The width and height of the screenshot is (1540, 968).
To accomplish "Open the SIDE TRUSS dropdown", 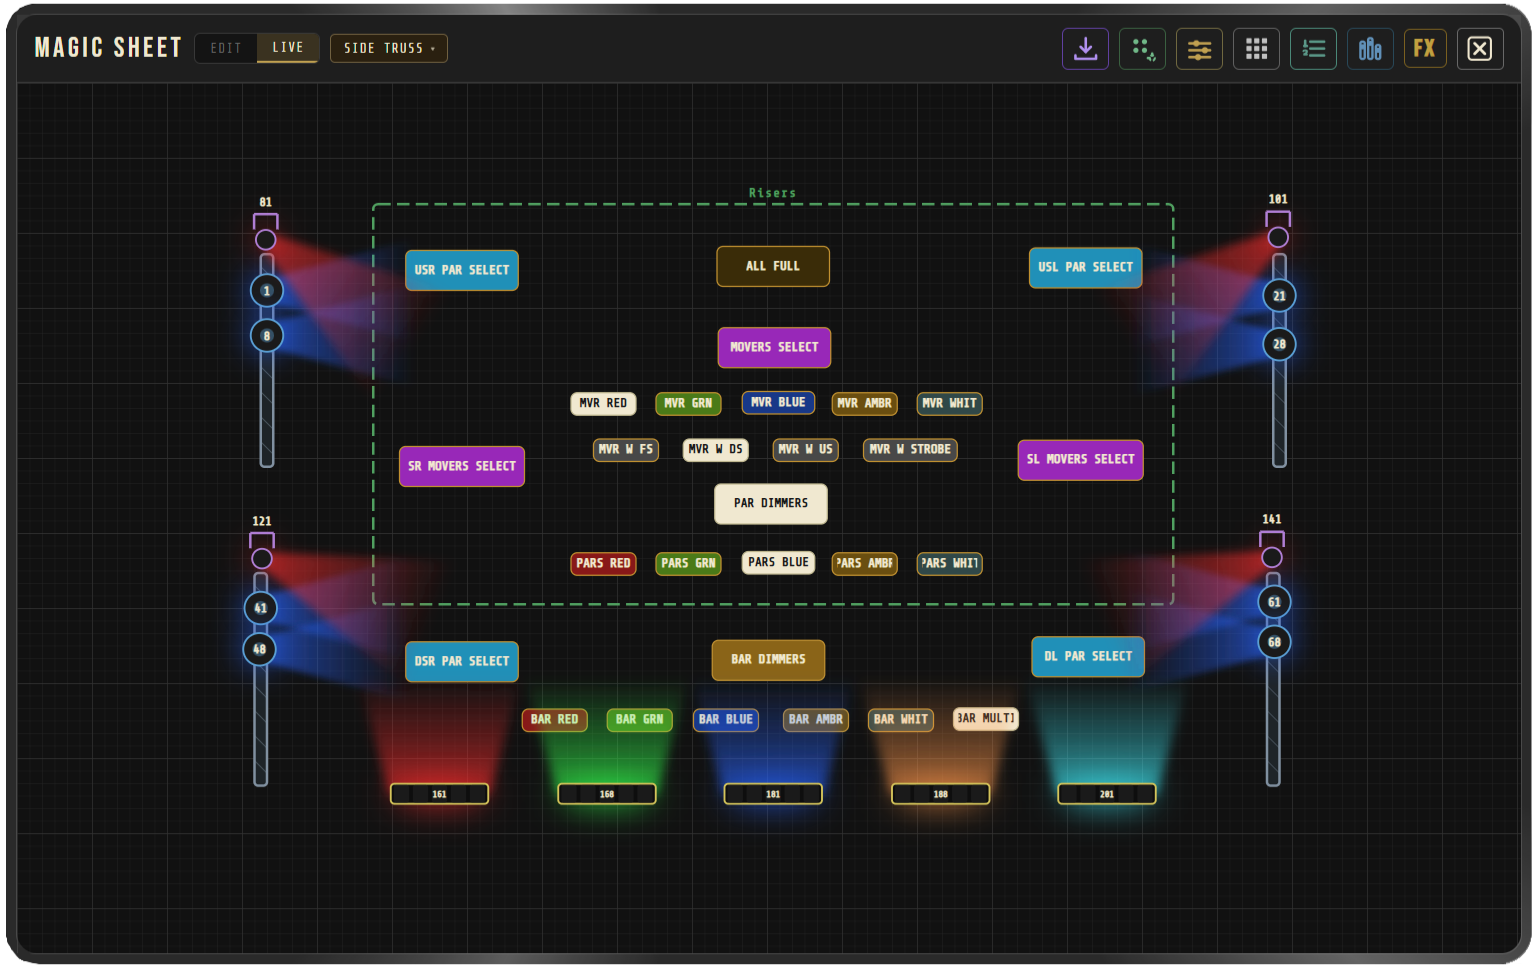I will [x=389, y=48].
